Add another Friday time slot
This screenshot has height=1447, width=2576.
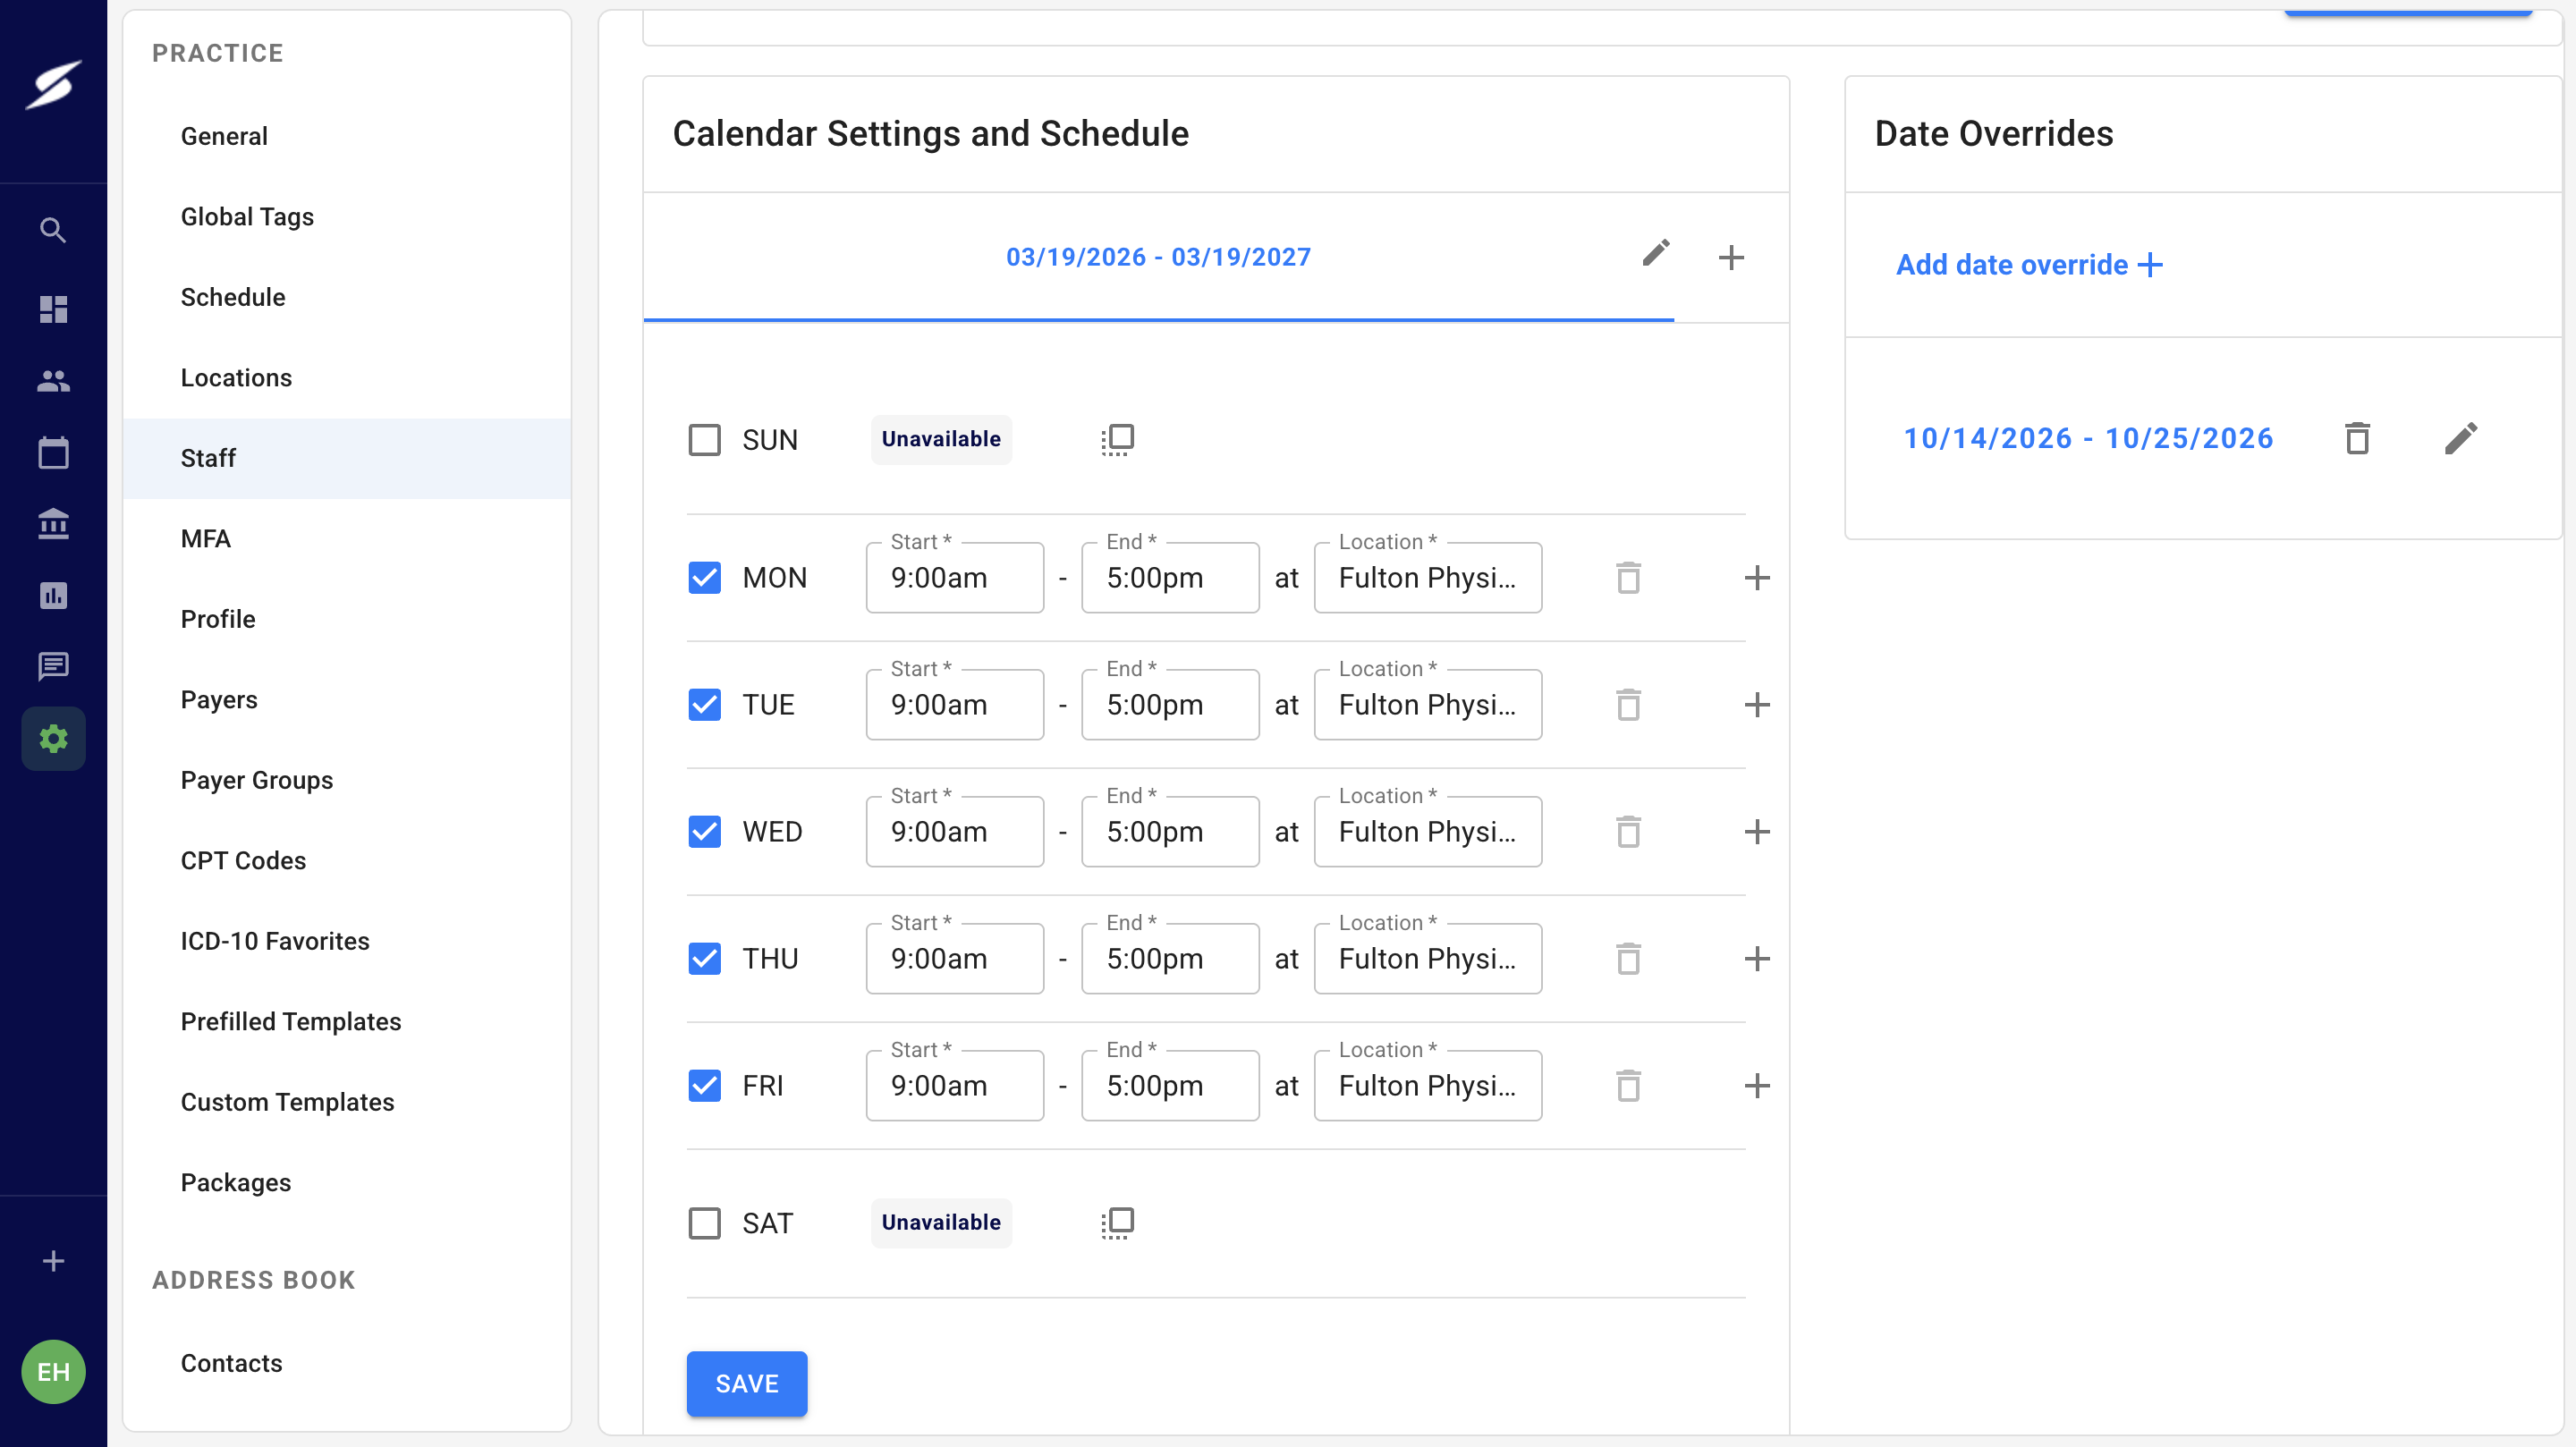click(1757, 1085)
